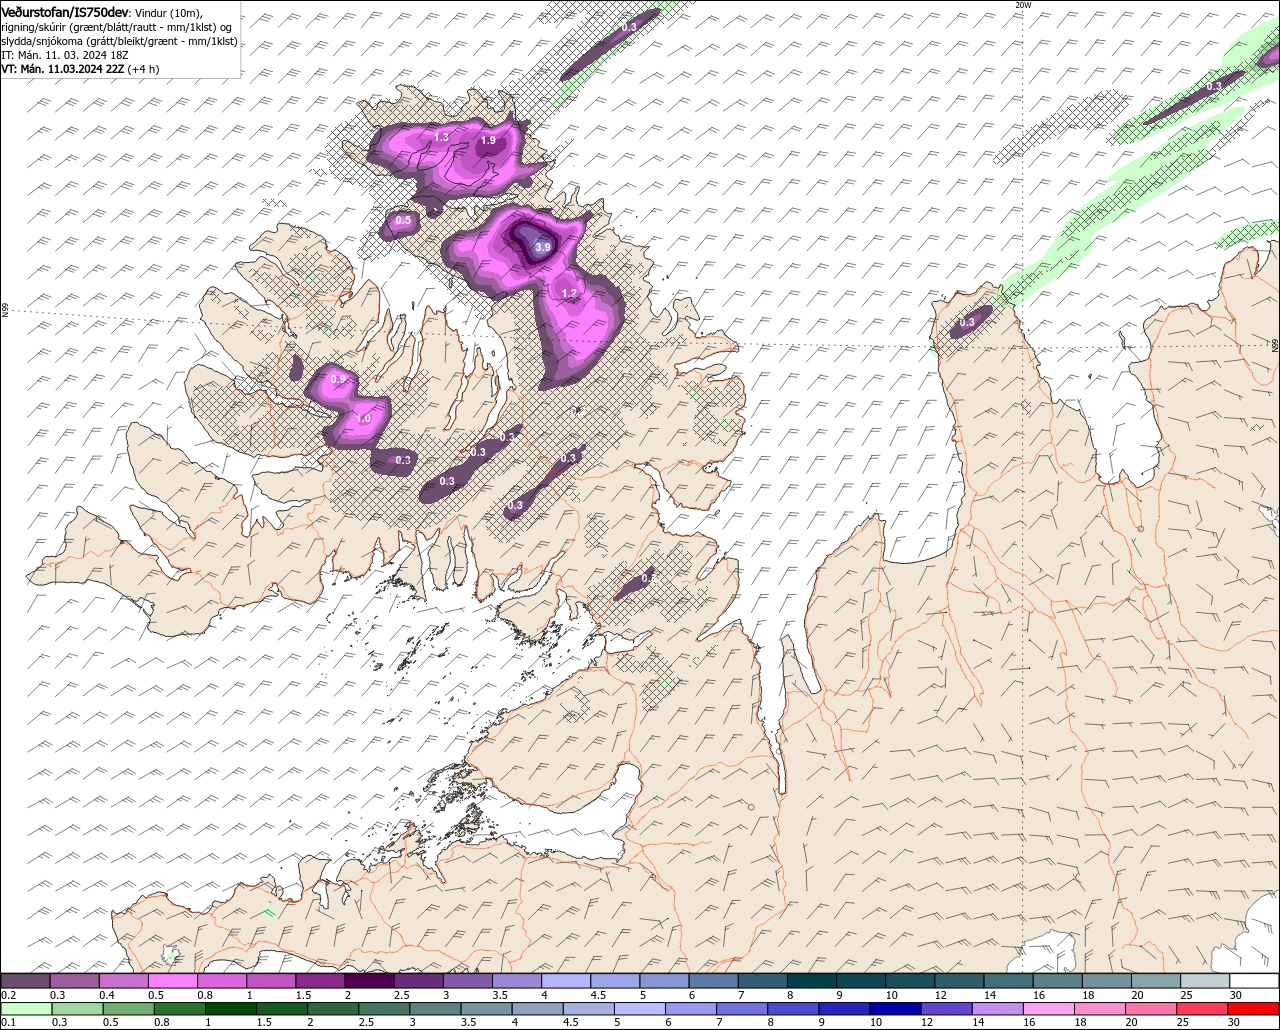Select the dark teal 8–9 swatch in purple-scale row
Viewport: 1280px width, 1030px height.
pos(812,981)
